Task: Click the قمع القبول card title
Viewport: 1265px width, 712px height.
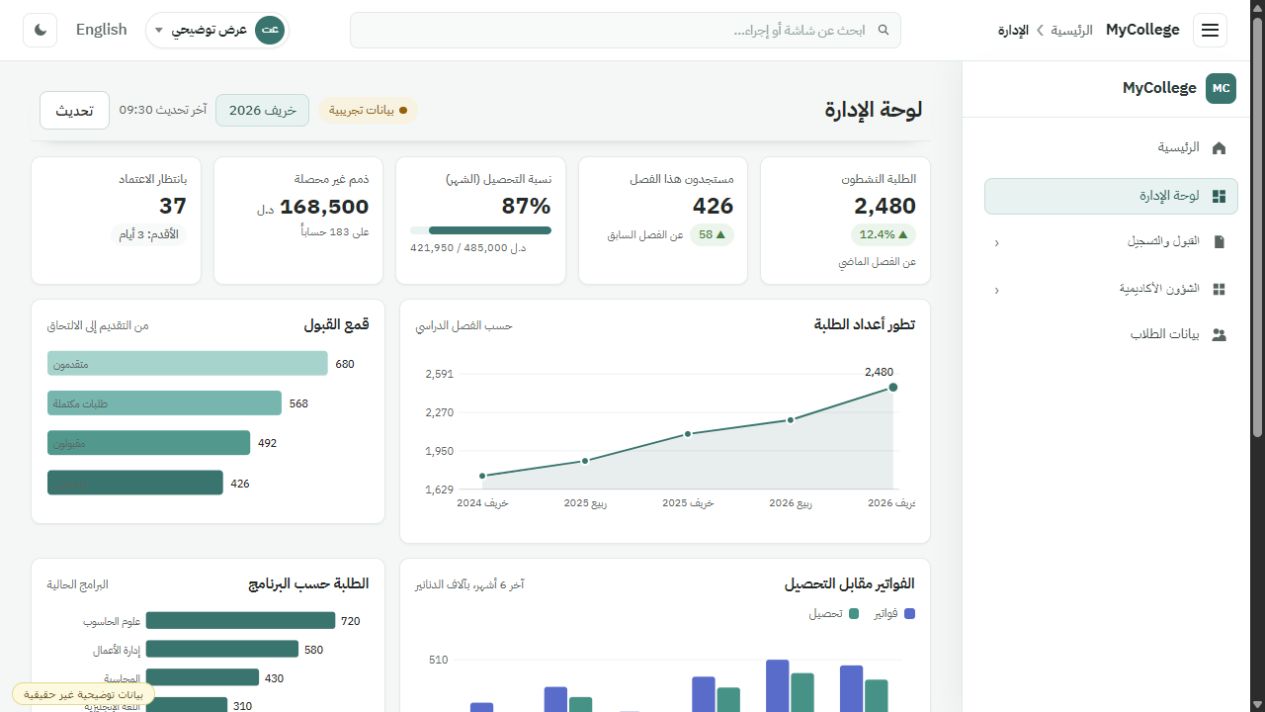Action: click(337, 325)
